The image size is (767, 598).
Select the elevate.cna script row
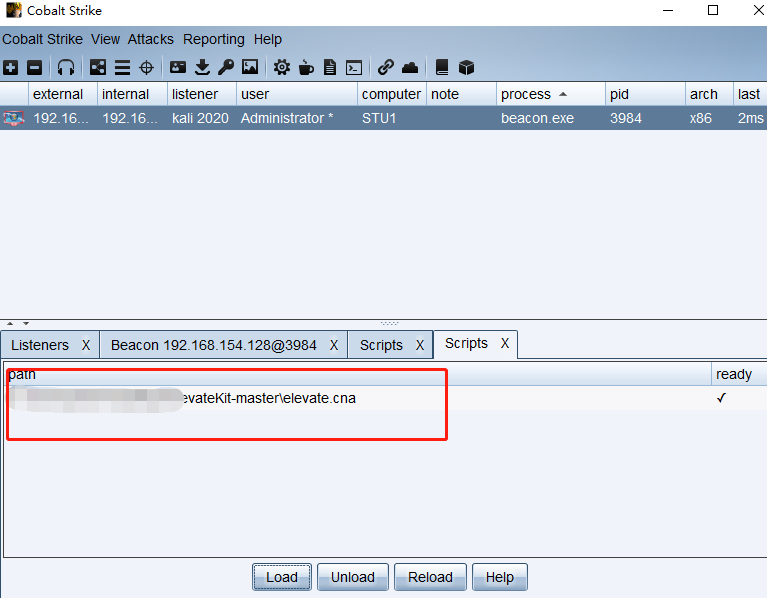pos(384,399)
